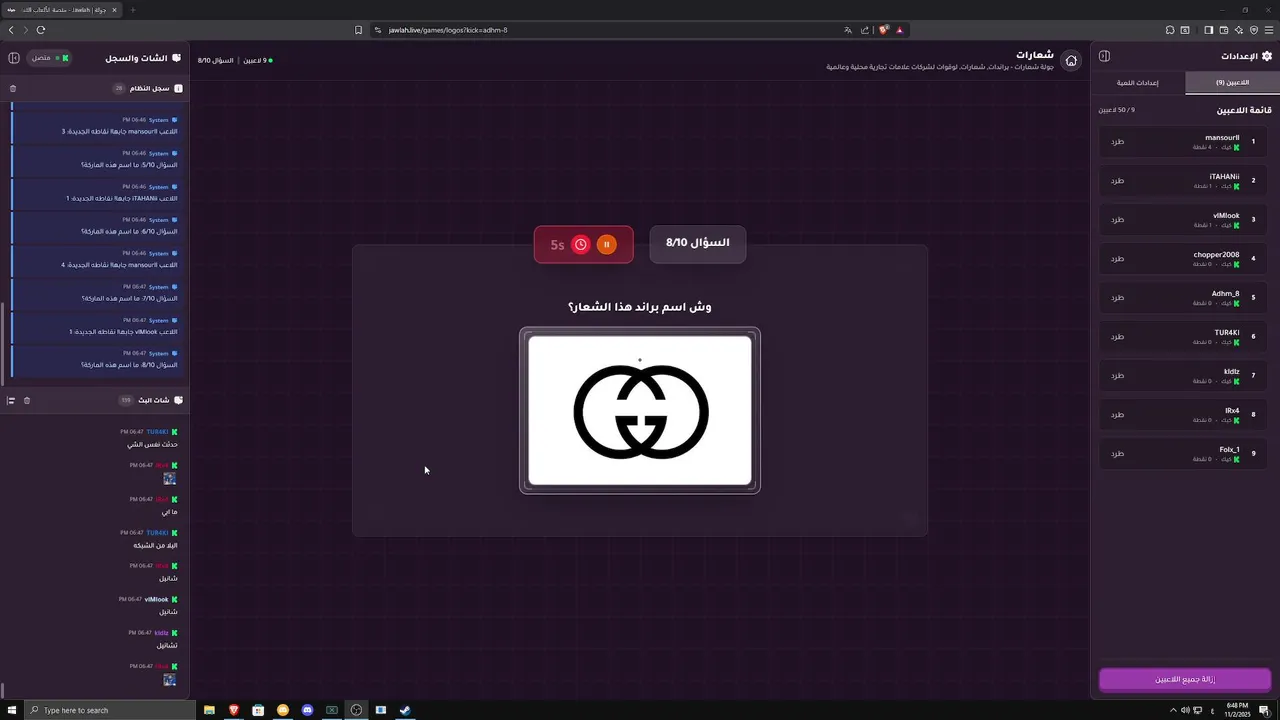
Task: Open Brave browser from the taskbar
Action: pyautogui.click(x=234, y=710)
